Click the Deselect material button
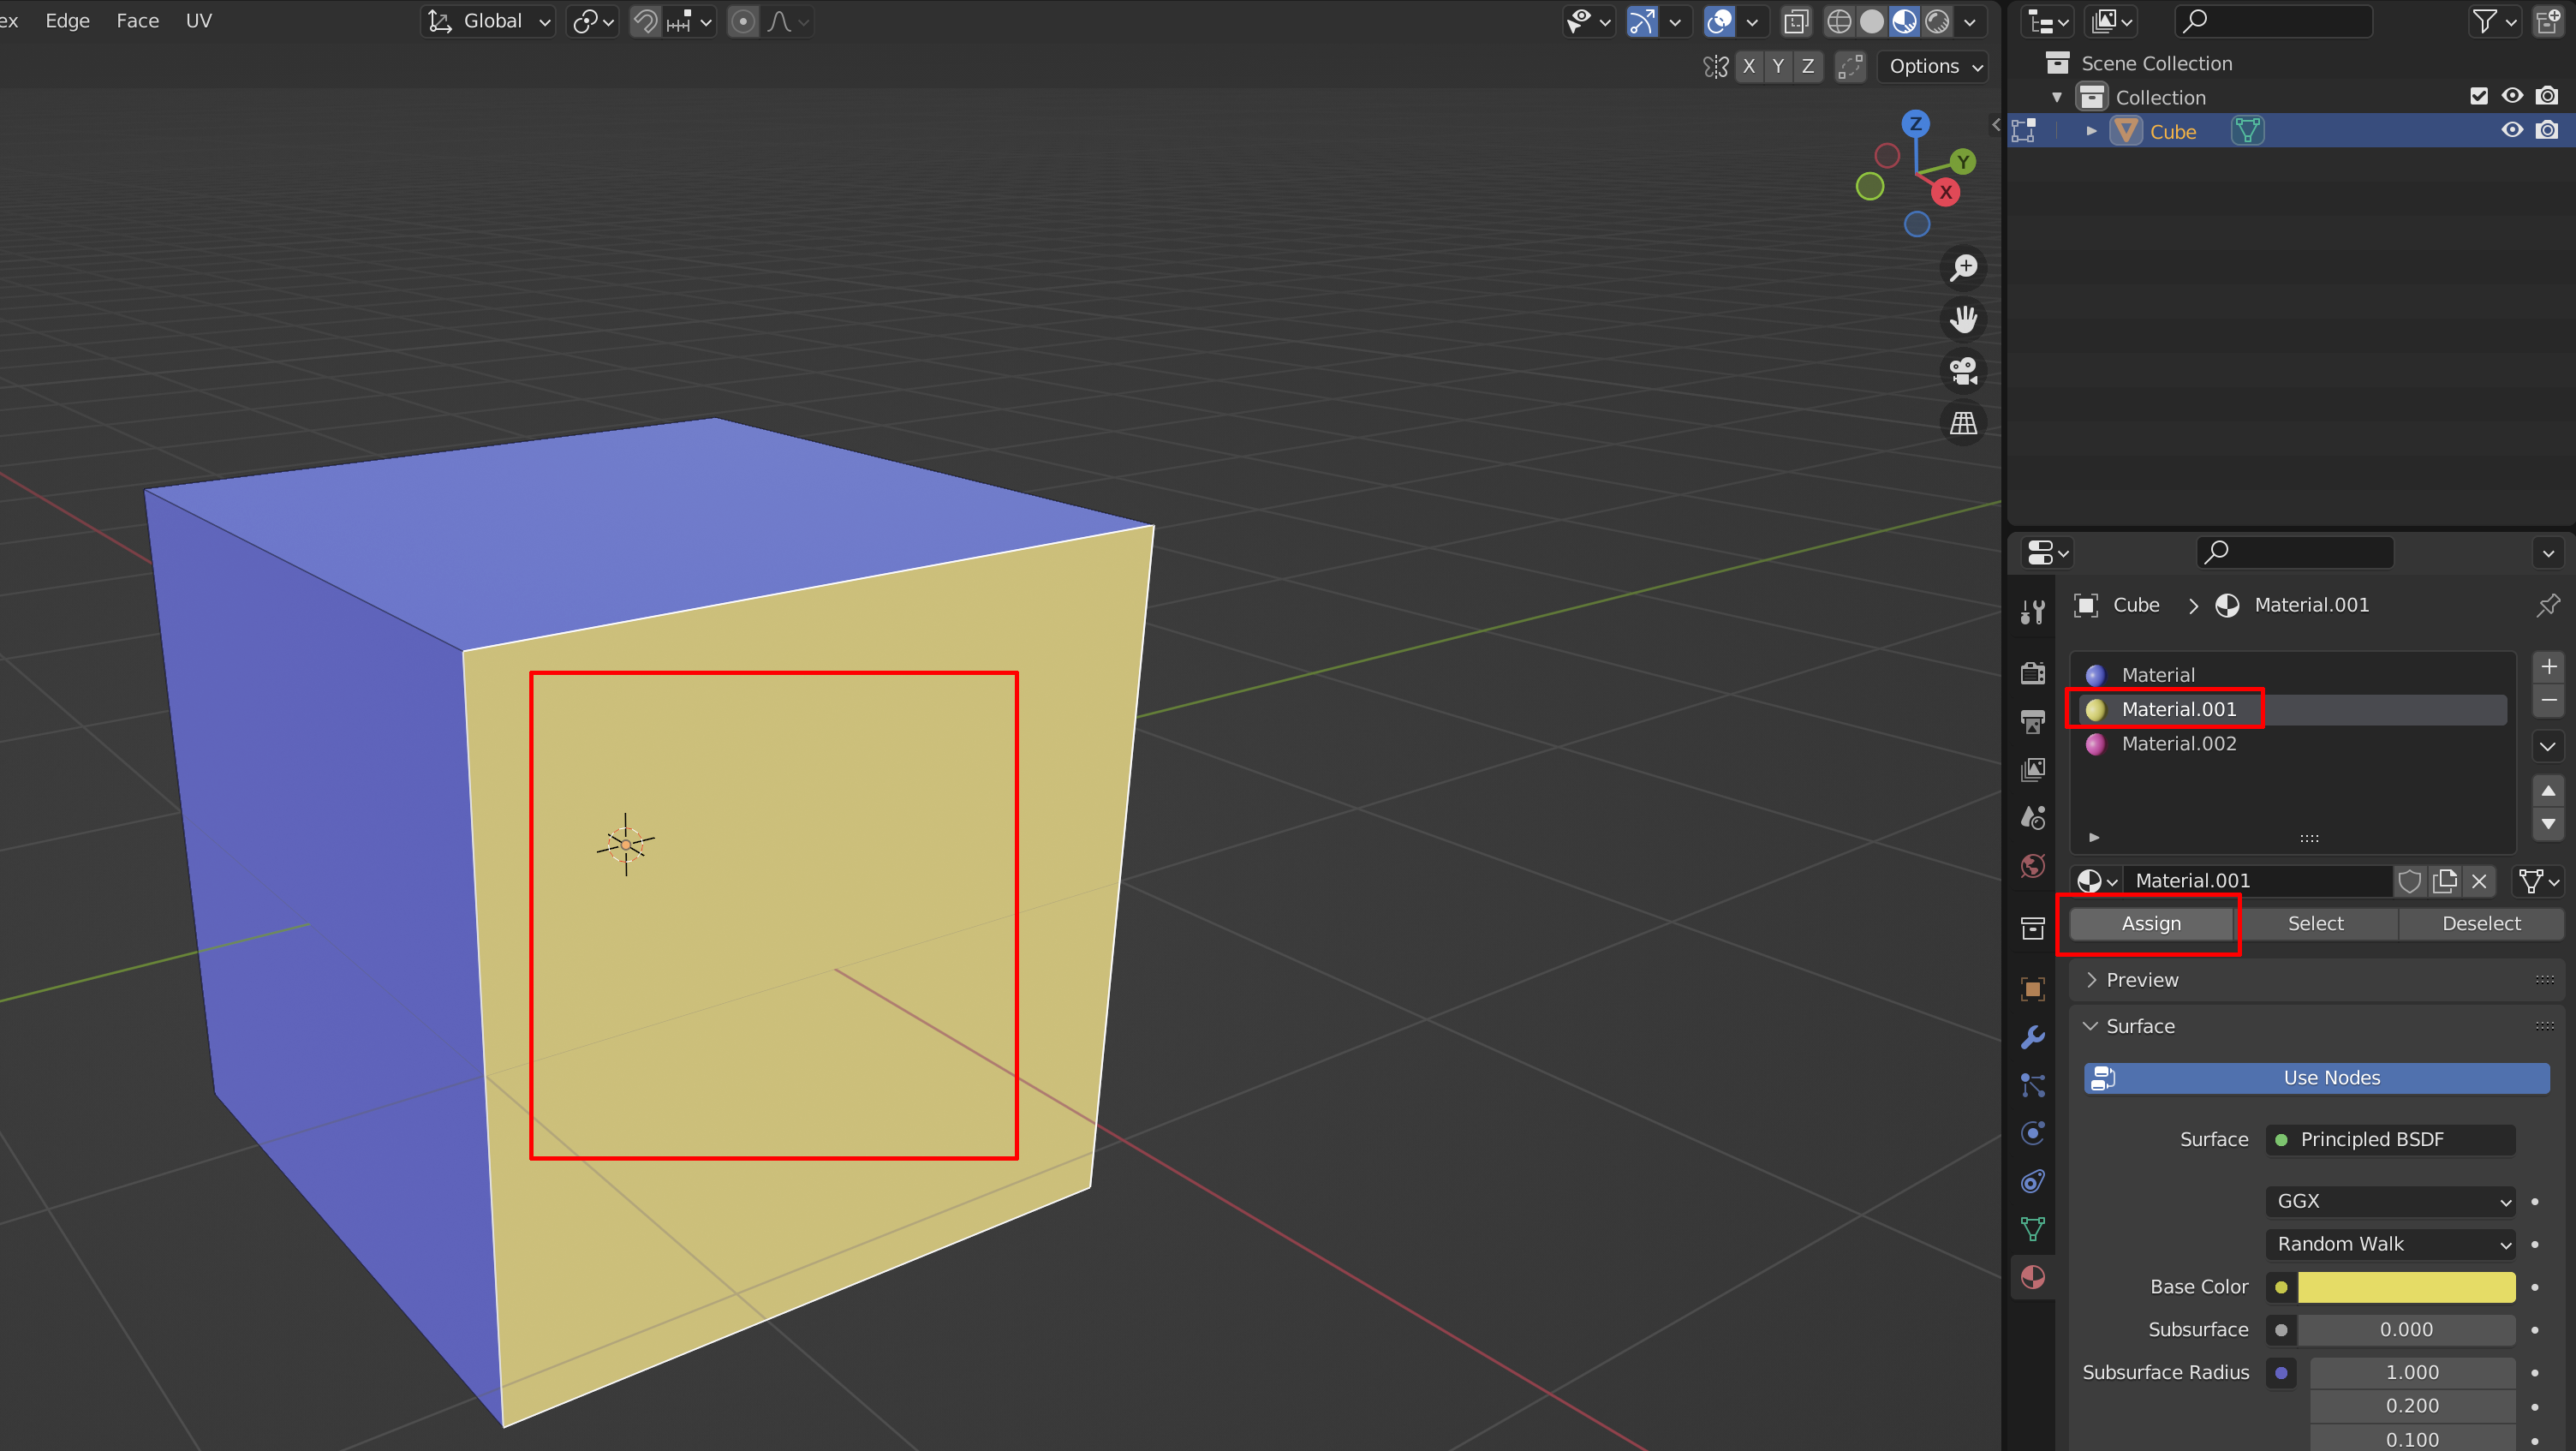Viewport: 2576px width, 1451px height. [2481, 924]
